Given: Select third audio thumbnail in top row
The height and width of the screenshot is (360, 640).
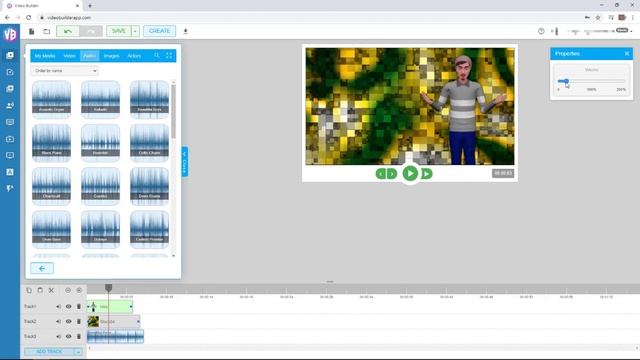Looking at the screenshot, I should tap(149, 99).
